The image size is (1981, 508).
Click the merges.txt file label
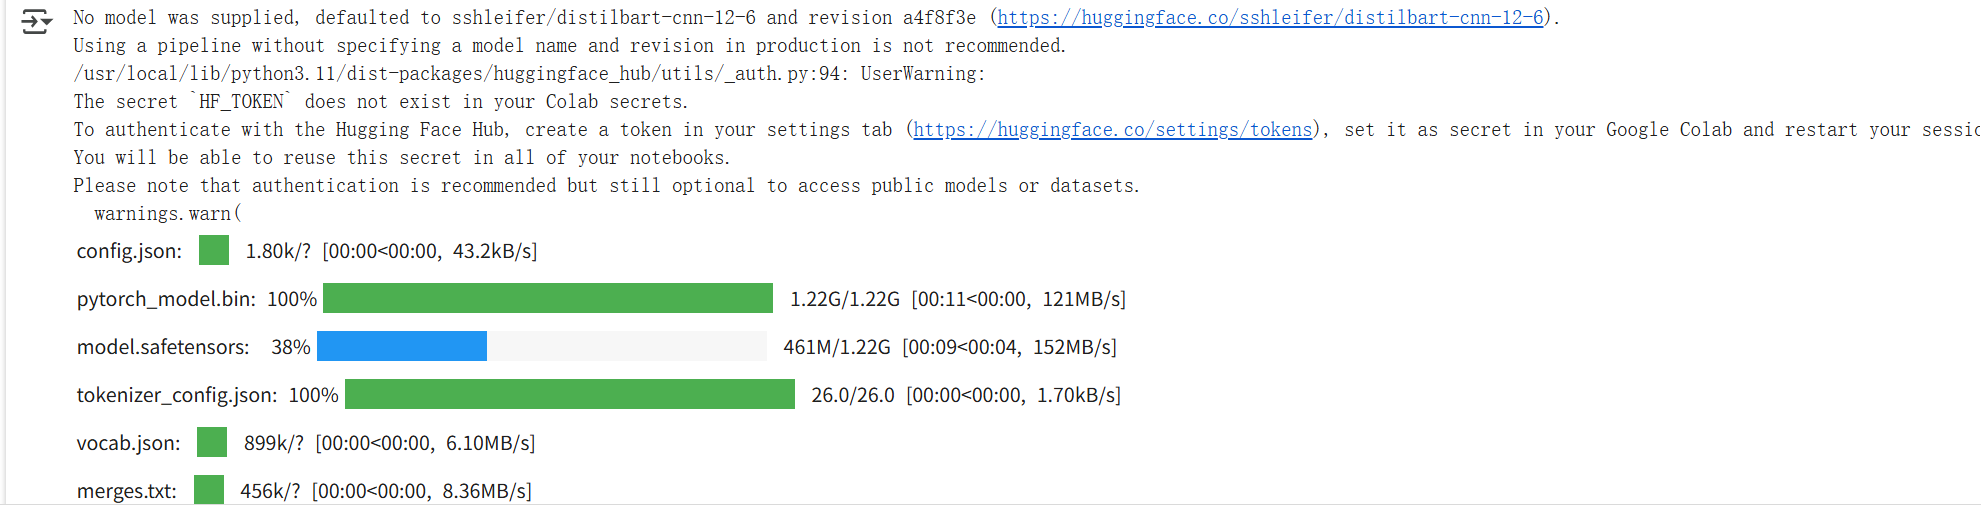[x=127, y=491]
